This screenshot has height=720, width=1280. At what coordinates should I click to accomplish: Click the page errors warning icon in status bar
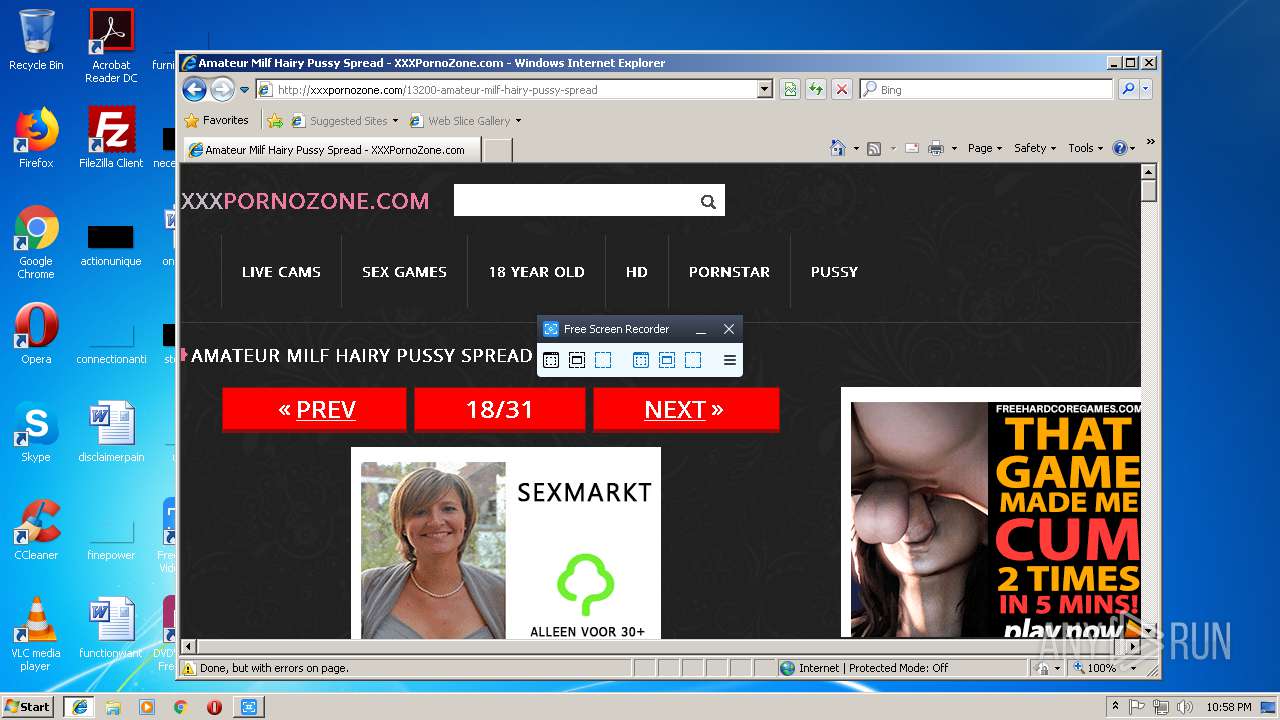tap(188, 668)
